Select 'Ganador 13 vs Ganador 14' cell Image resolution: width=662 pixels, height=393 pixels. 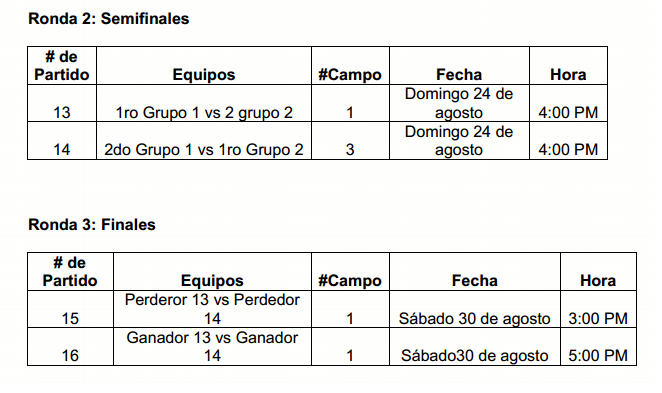212,347
